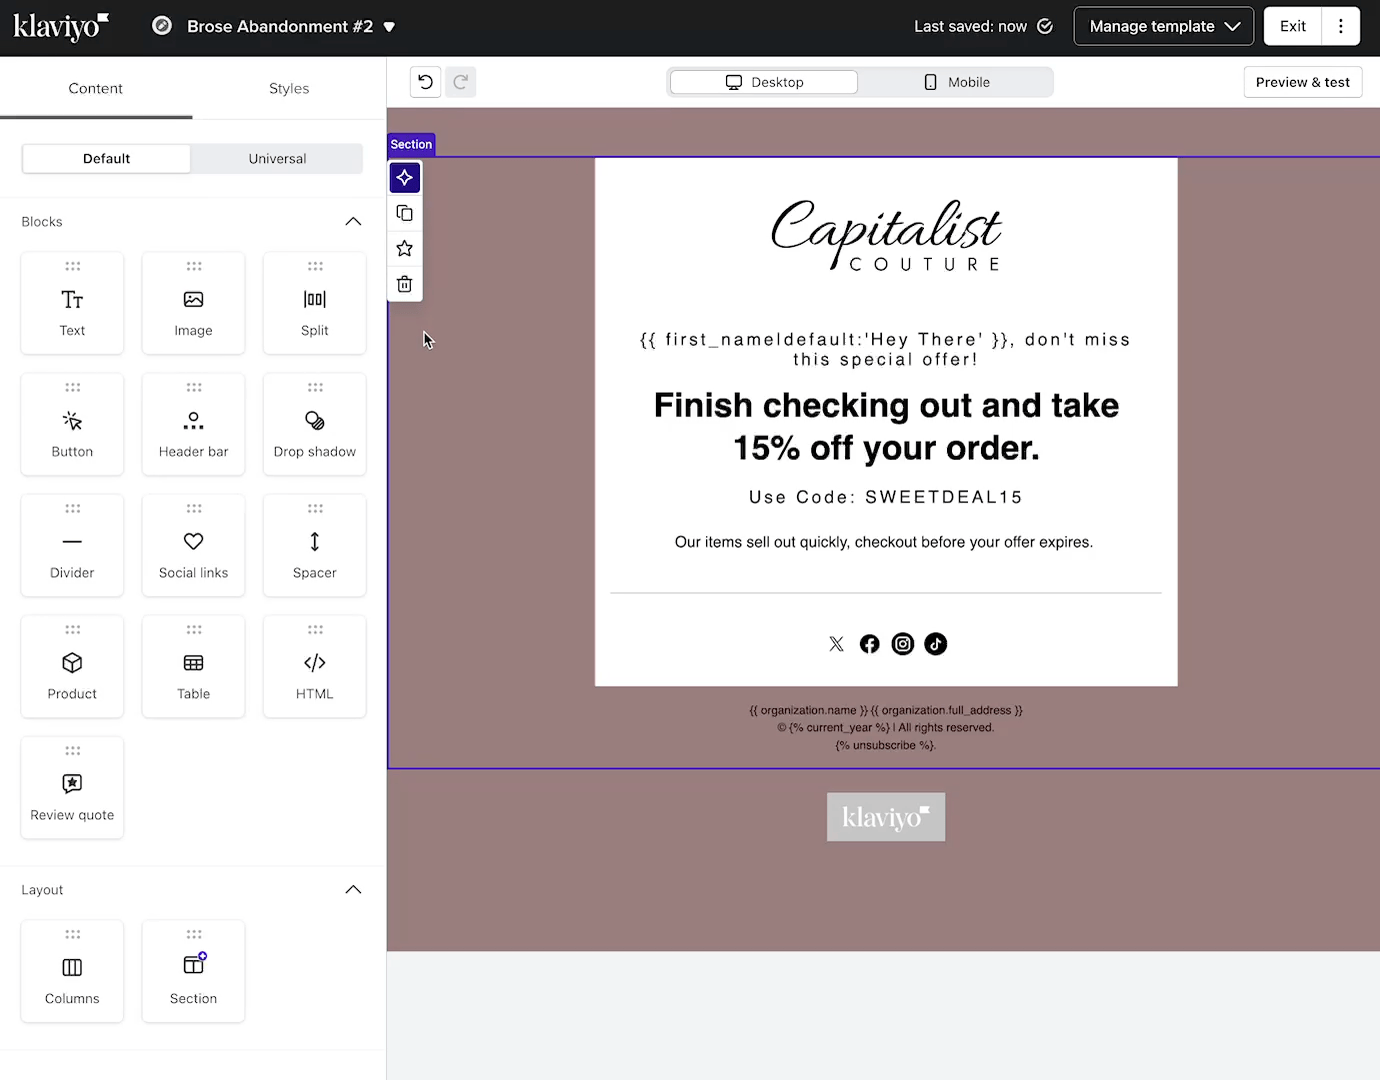
Task: Switch to the Styles tab
Action: [289, 88]
